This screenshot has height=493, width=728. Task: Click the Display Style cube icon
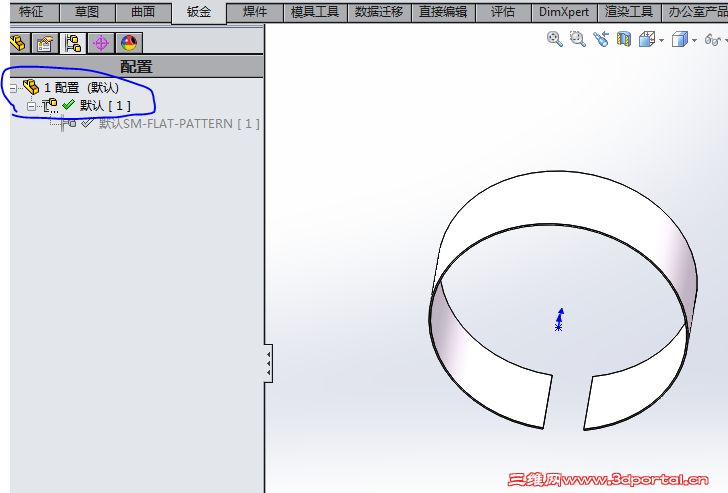pyautogui.click(x=680, y=39)
